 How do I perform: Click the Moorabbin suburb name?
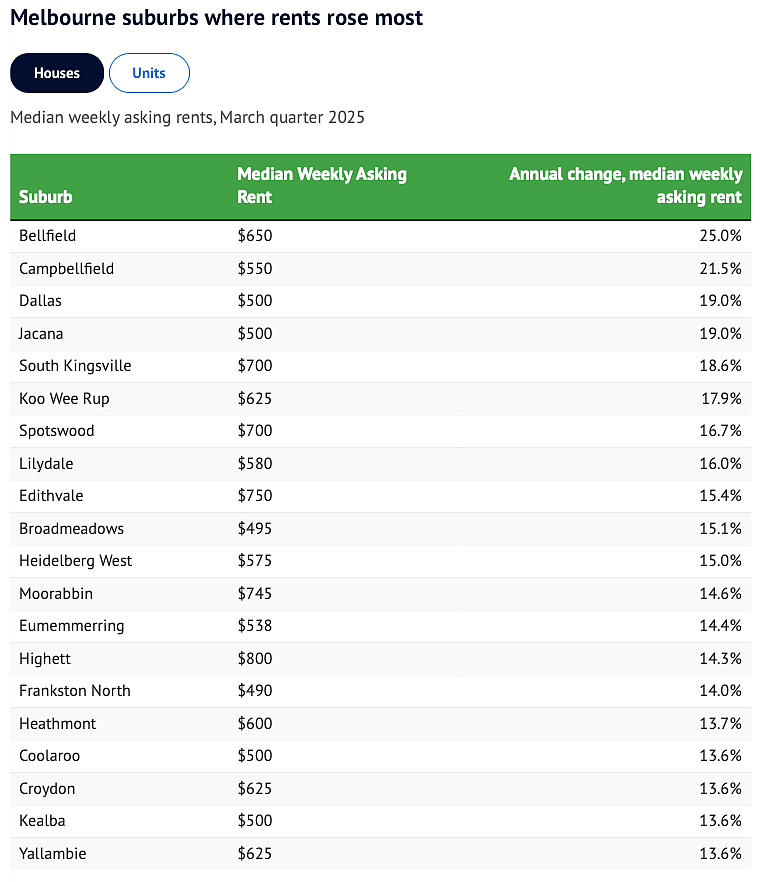click(56, 593)
